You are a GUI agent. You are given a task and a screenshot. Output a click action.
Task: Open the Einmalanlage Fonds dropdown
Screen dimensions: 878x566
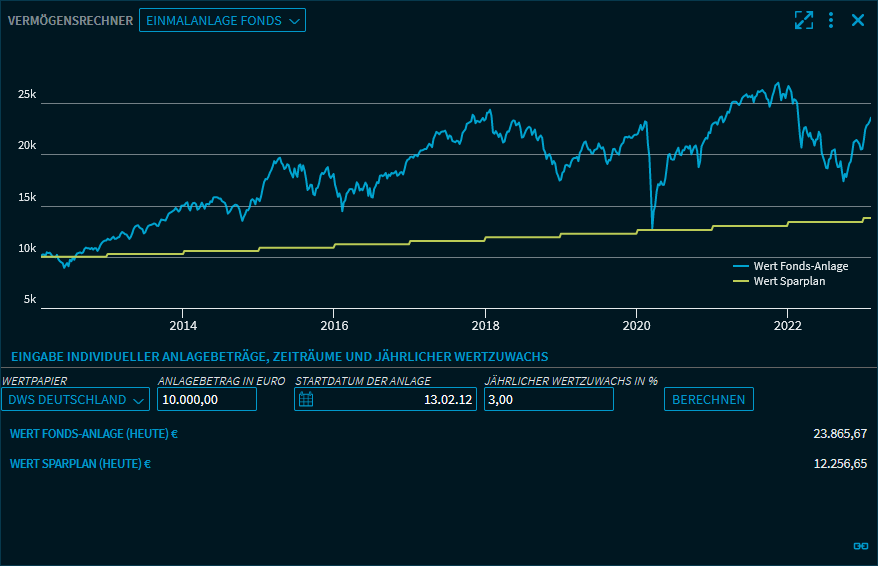[222, 20]
